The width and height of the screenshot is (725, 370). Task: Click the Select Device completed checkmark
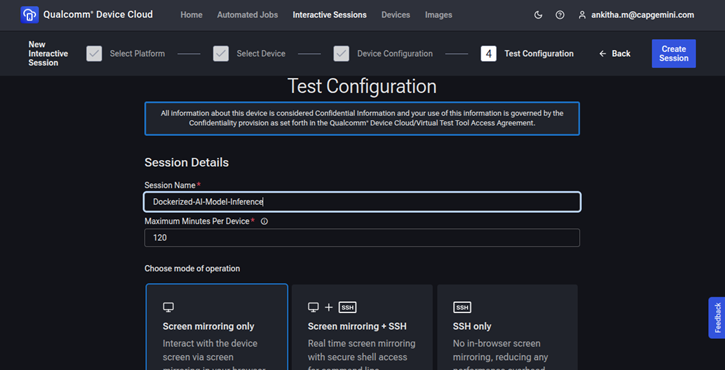tap(221, 54)
